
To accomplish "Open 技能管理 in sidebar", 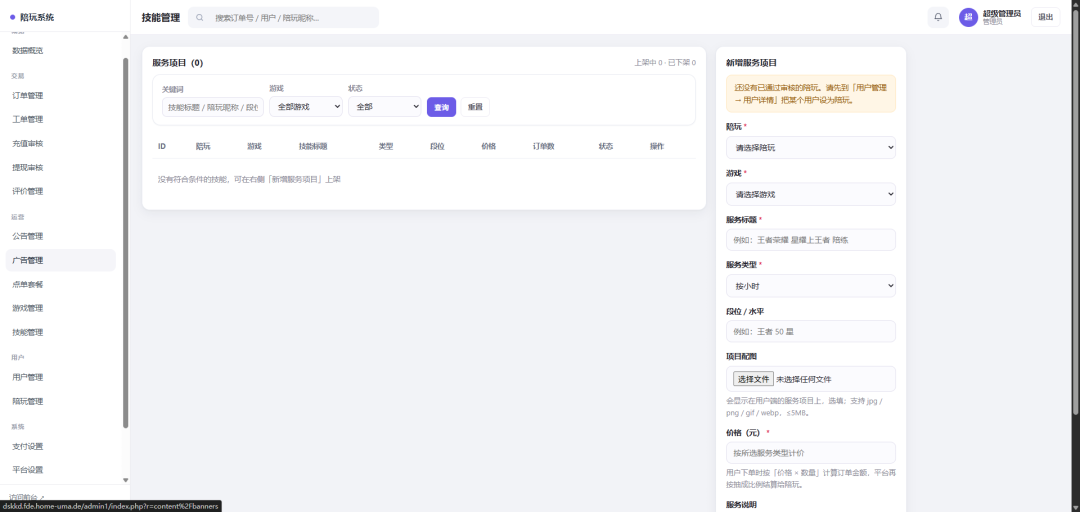I will (x=61, y=332).
